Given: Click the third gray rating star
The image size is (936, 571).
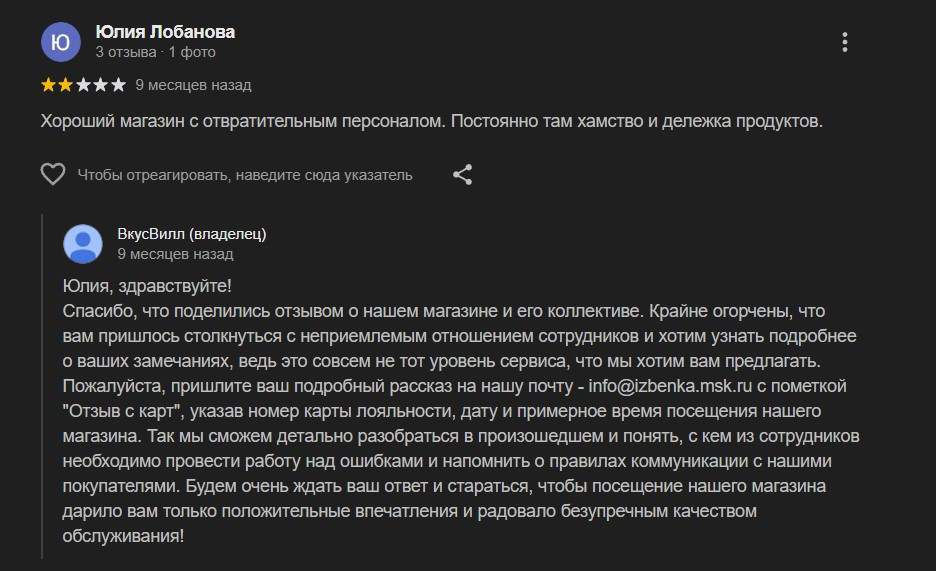Looking at the screenshot, I should click(x=83, y=85).
